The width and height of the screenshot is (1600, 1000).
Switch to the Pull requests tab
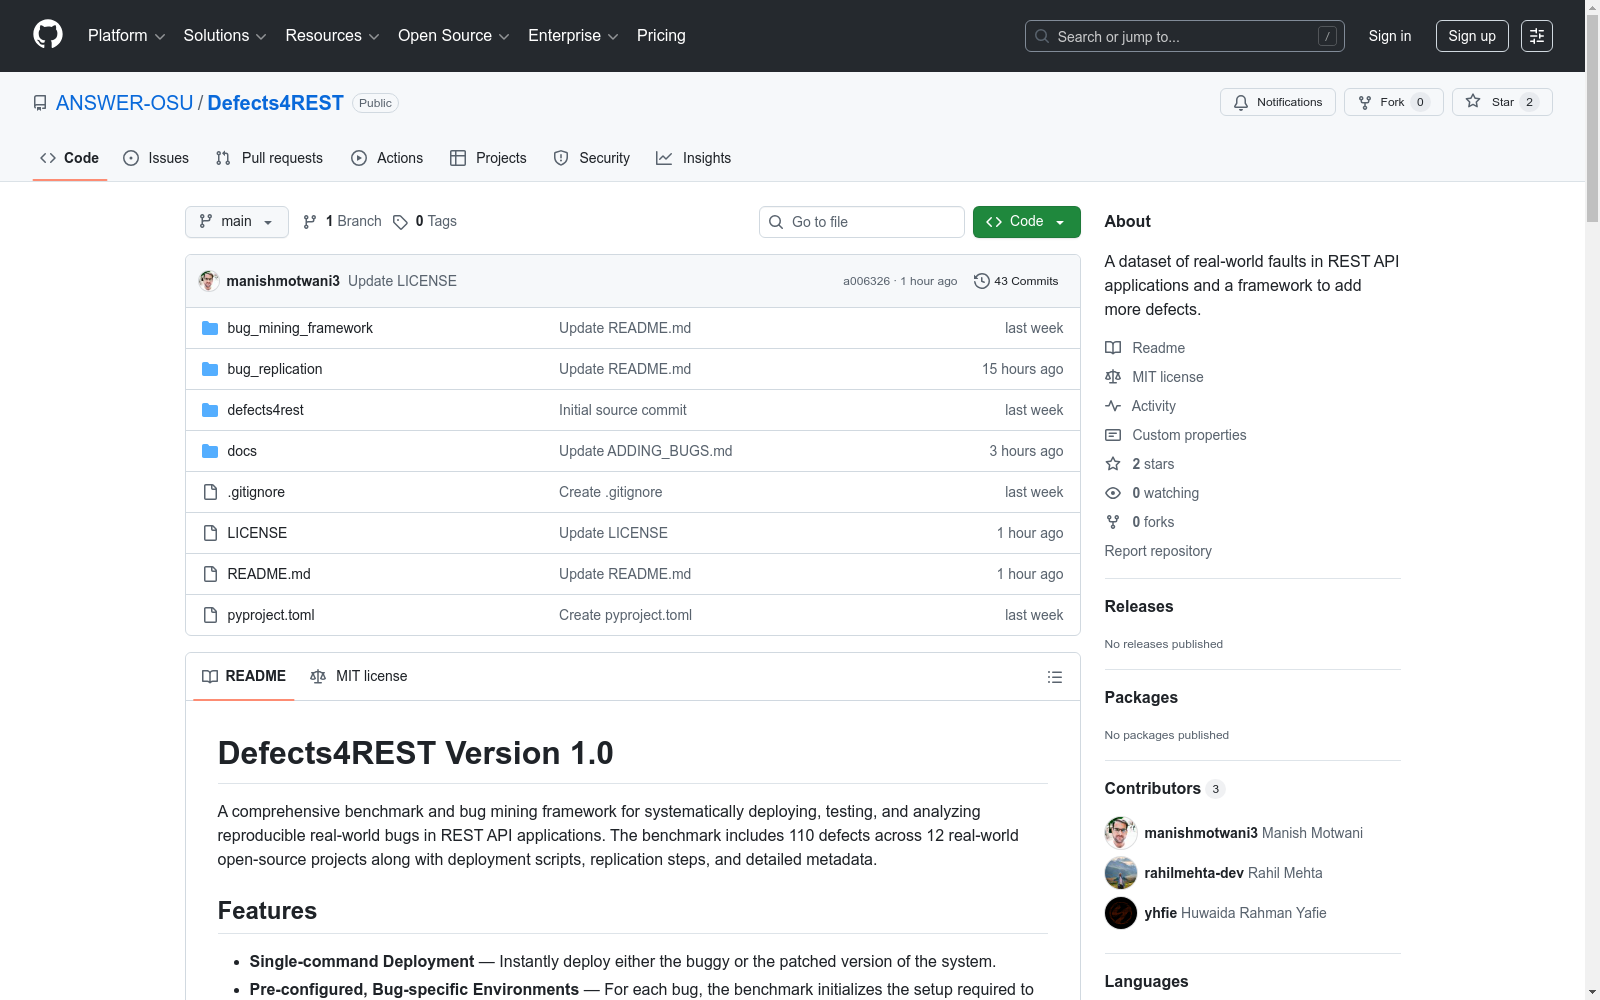[269, 158]
